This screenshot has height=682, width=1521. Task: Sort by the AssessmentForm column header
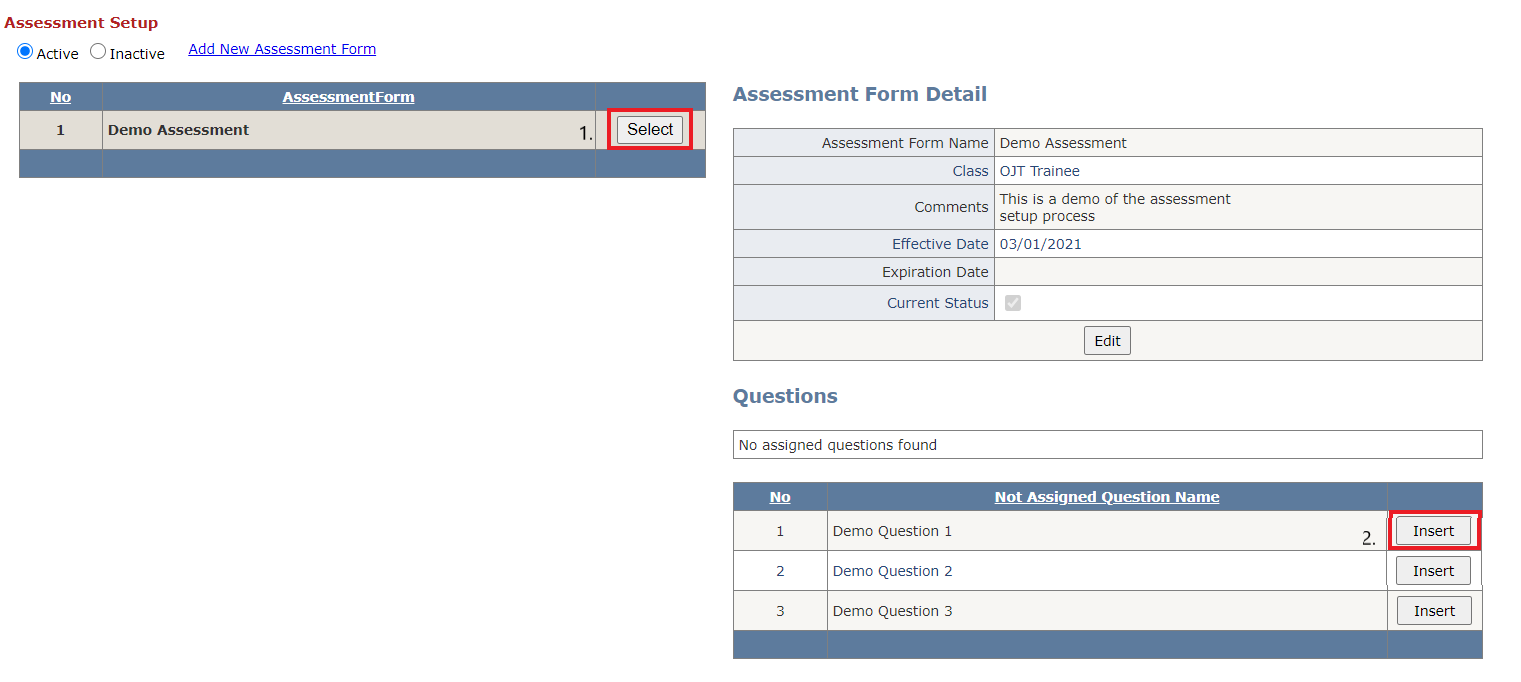348,97
